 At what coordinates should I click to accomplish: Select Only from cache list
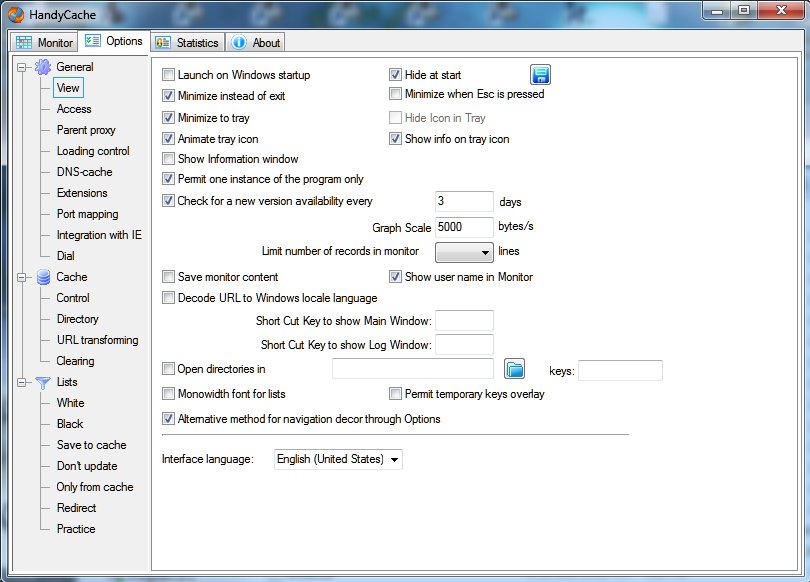[95, 487]
